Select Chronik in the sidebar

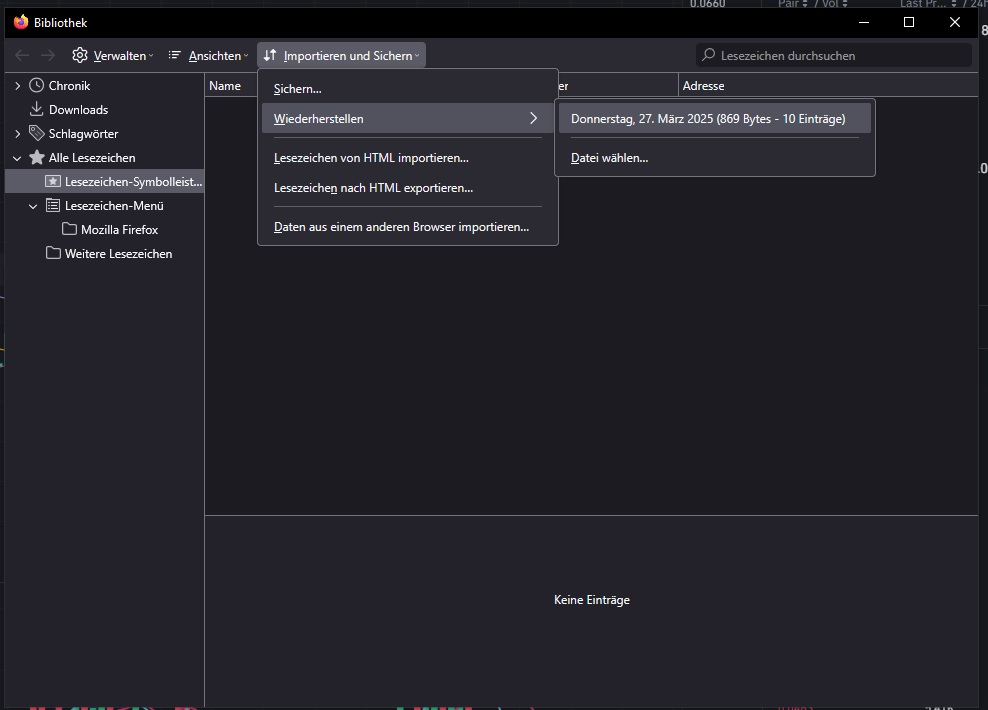click(69, 86)
